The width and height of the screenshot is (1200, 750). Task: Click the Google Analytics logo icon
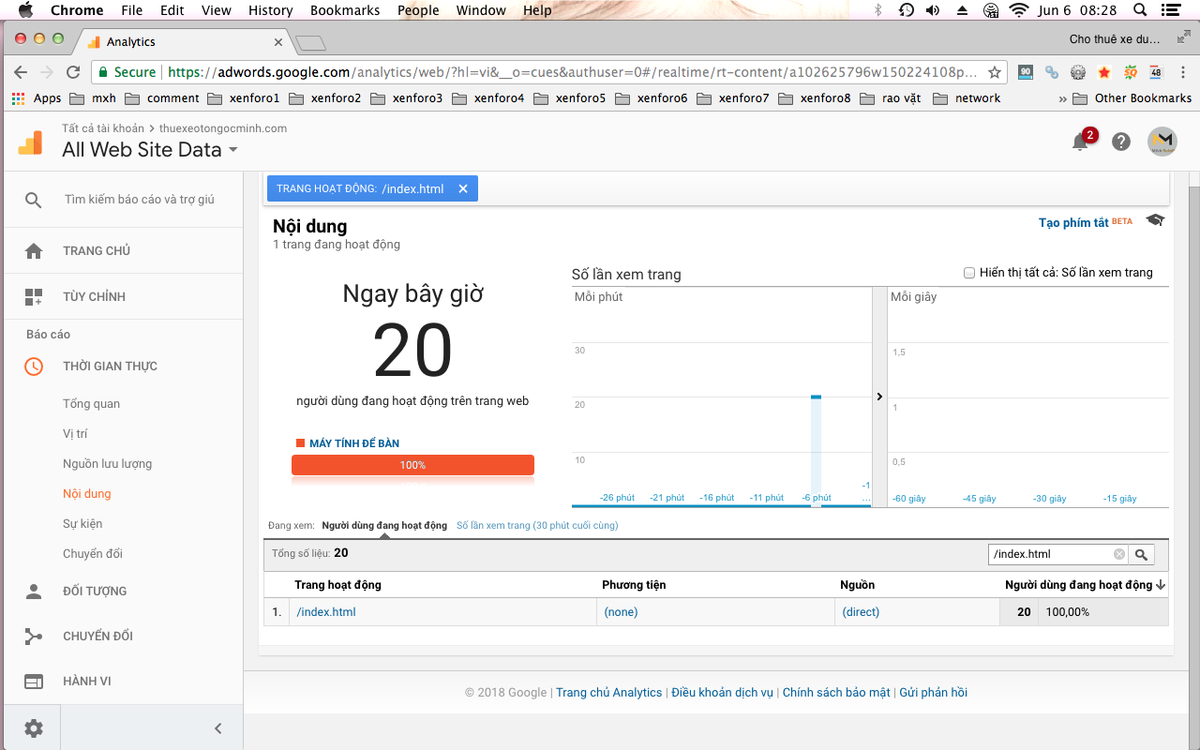pos(31,142)
